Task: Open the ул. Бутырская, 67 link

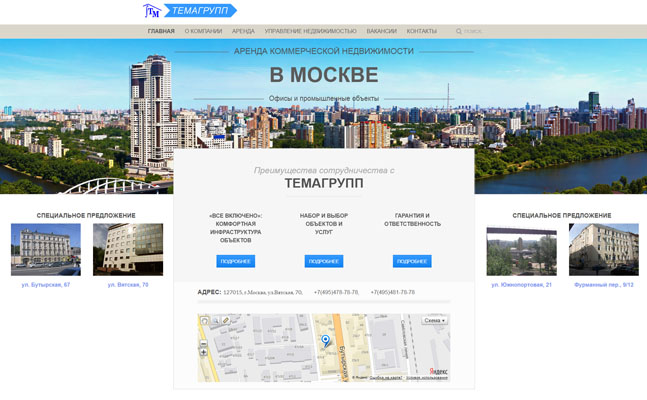Action: pos(46,285)
